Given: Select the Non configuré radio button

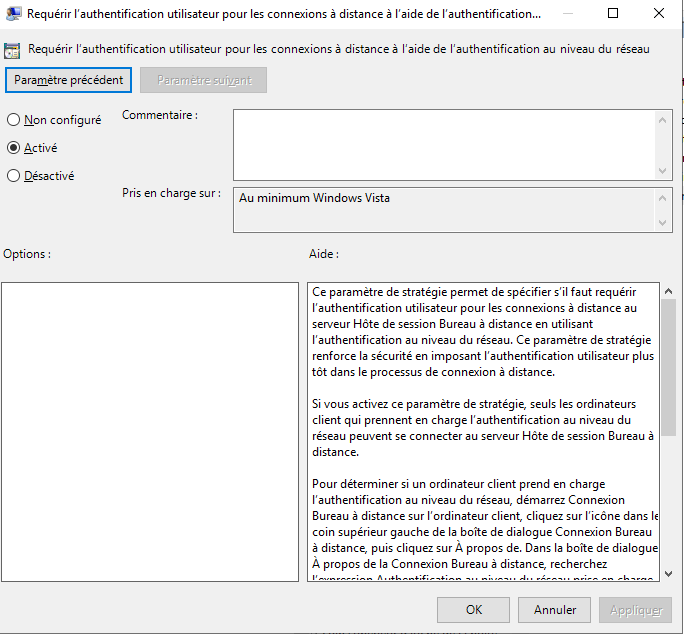Looking at the screenshot, I should point(14,120).
